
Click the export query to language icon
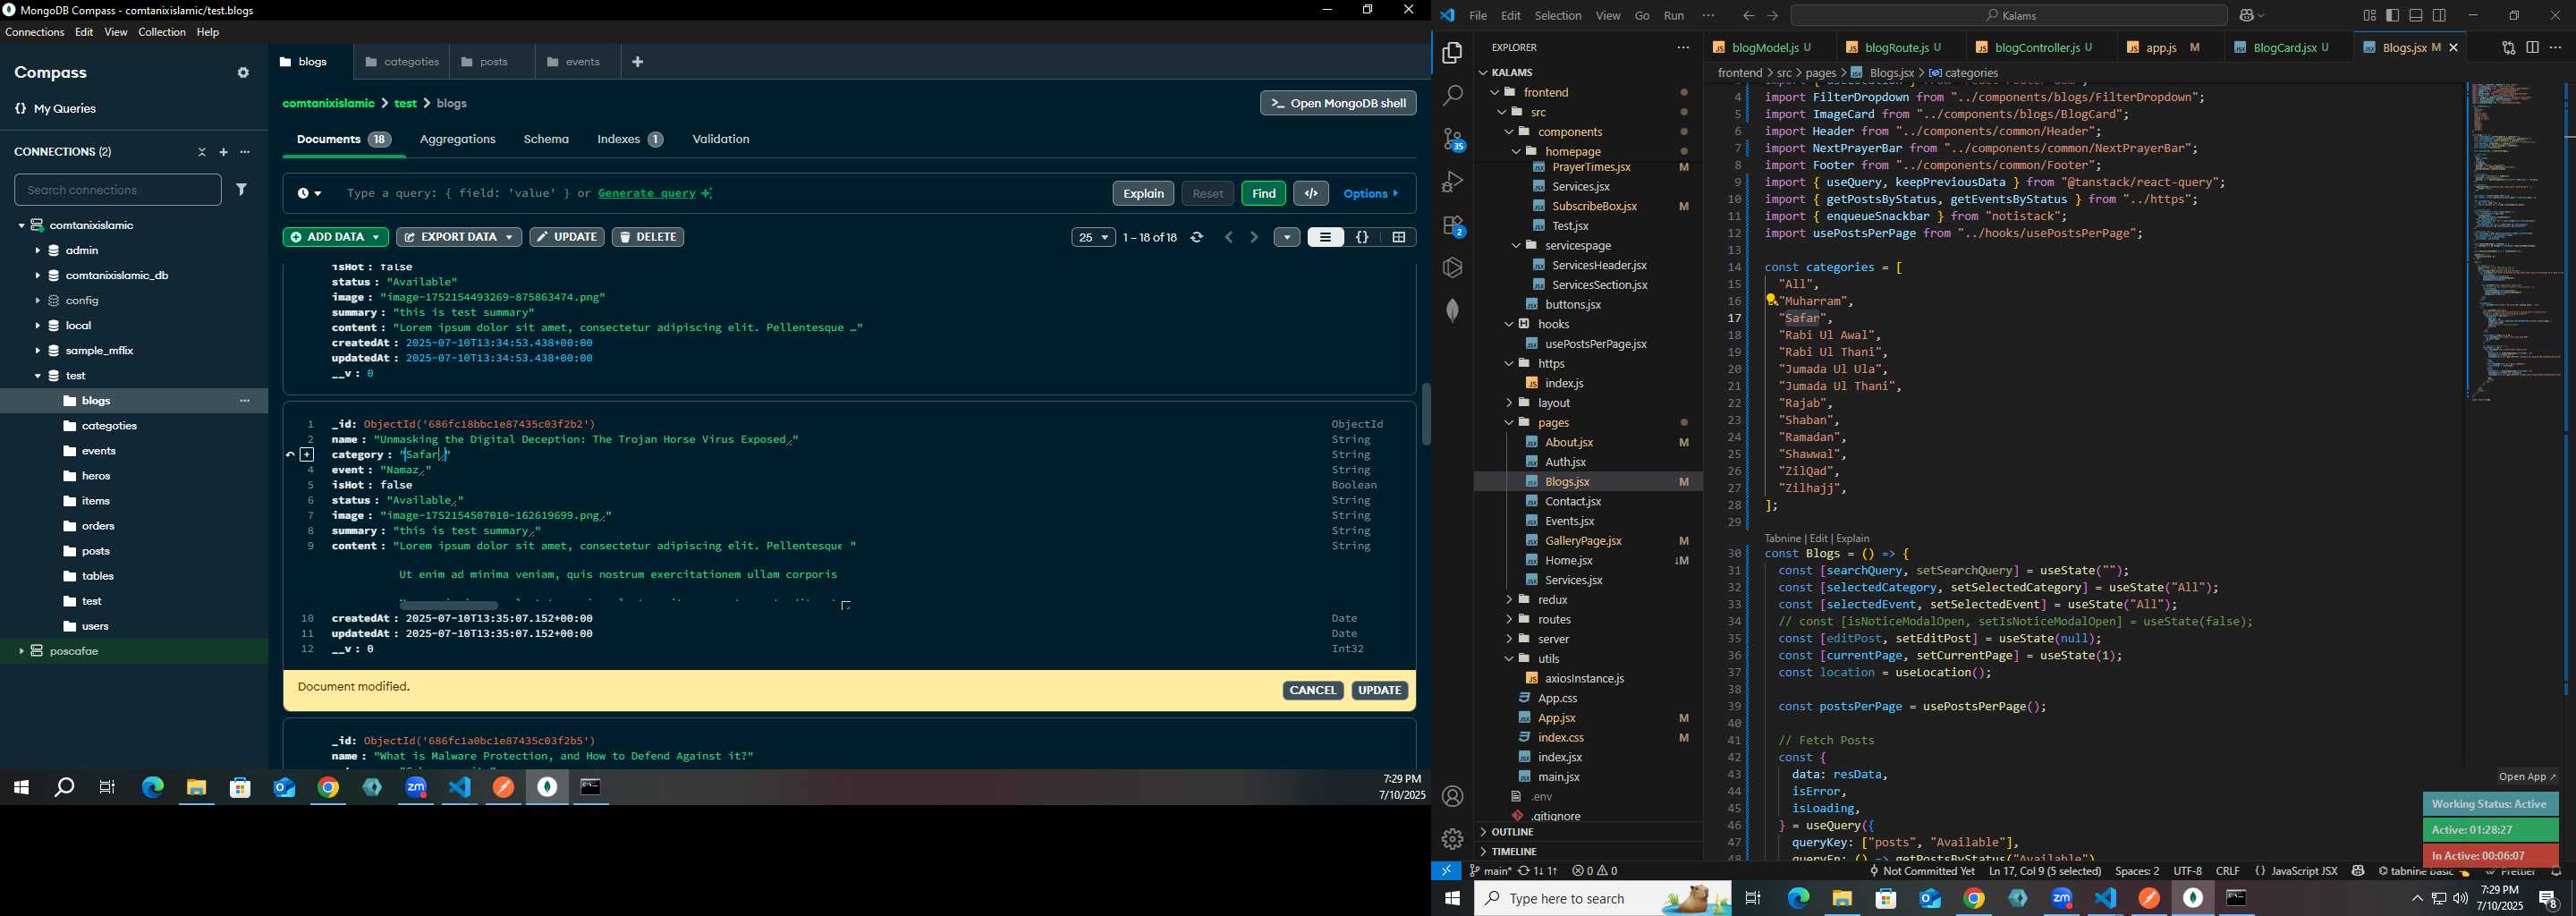[x=1311, y=193]
